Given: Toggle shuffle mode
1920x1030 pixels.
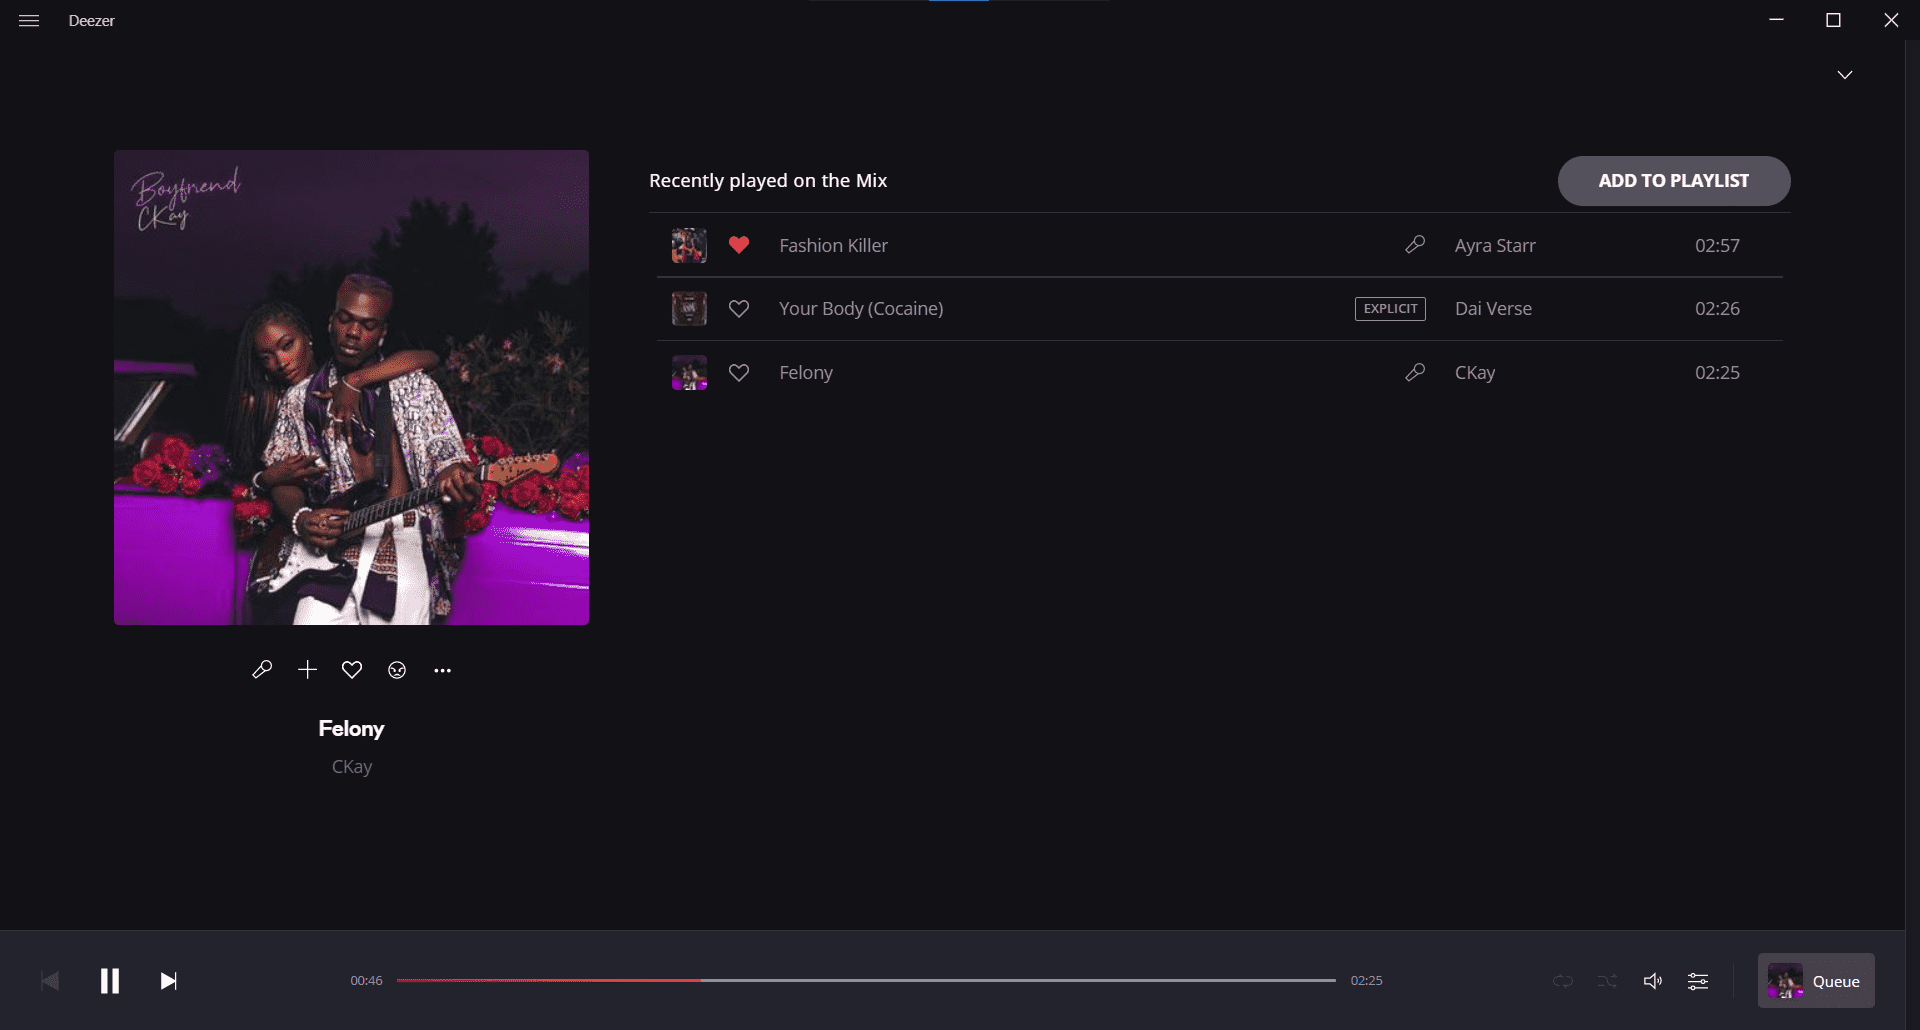Looking at the screenshot, I should click(x=1607, y=981).
